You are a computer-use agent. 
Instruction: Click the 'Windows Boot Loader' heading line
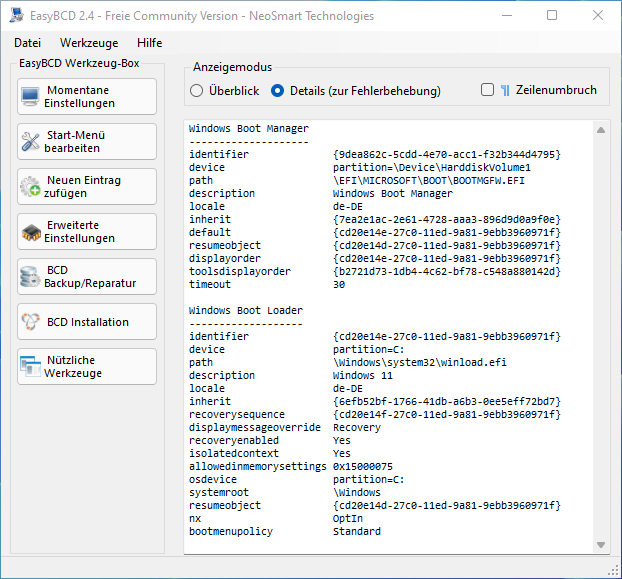tap(246, 310)
